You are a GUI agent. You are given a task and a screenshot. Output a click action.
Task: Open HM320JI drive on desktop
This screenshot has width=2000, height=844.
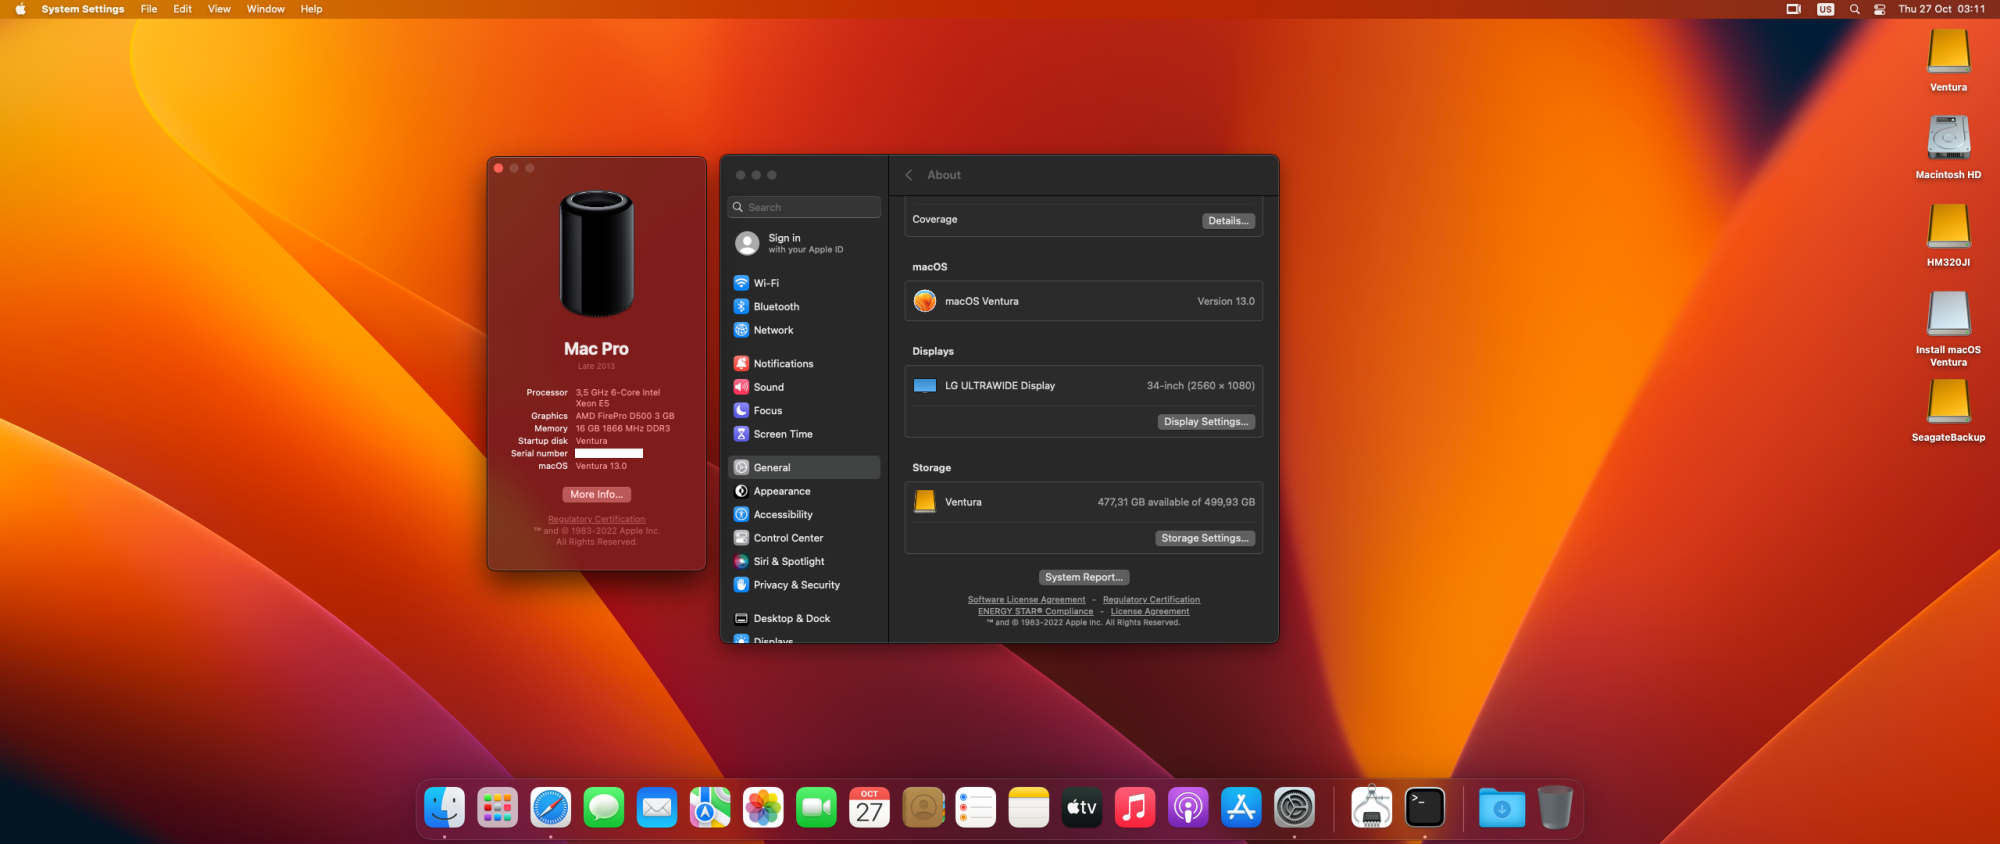tap(1948, 235)
